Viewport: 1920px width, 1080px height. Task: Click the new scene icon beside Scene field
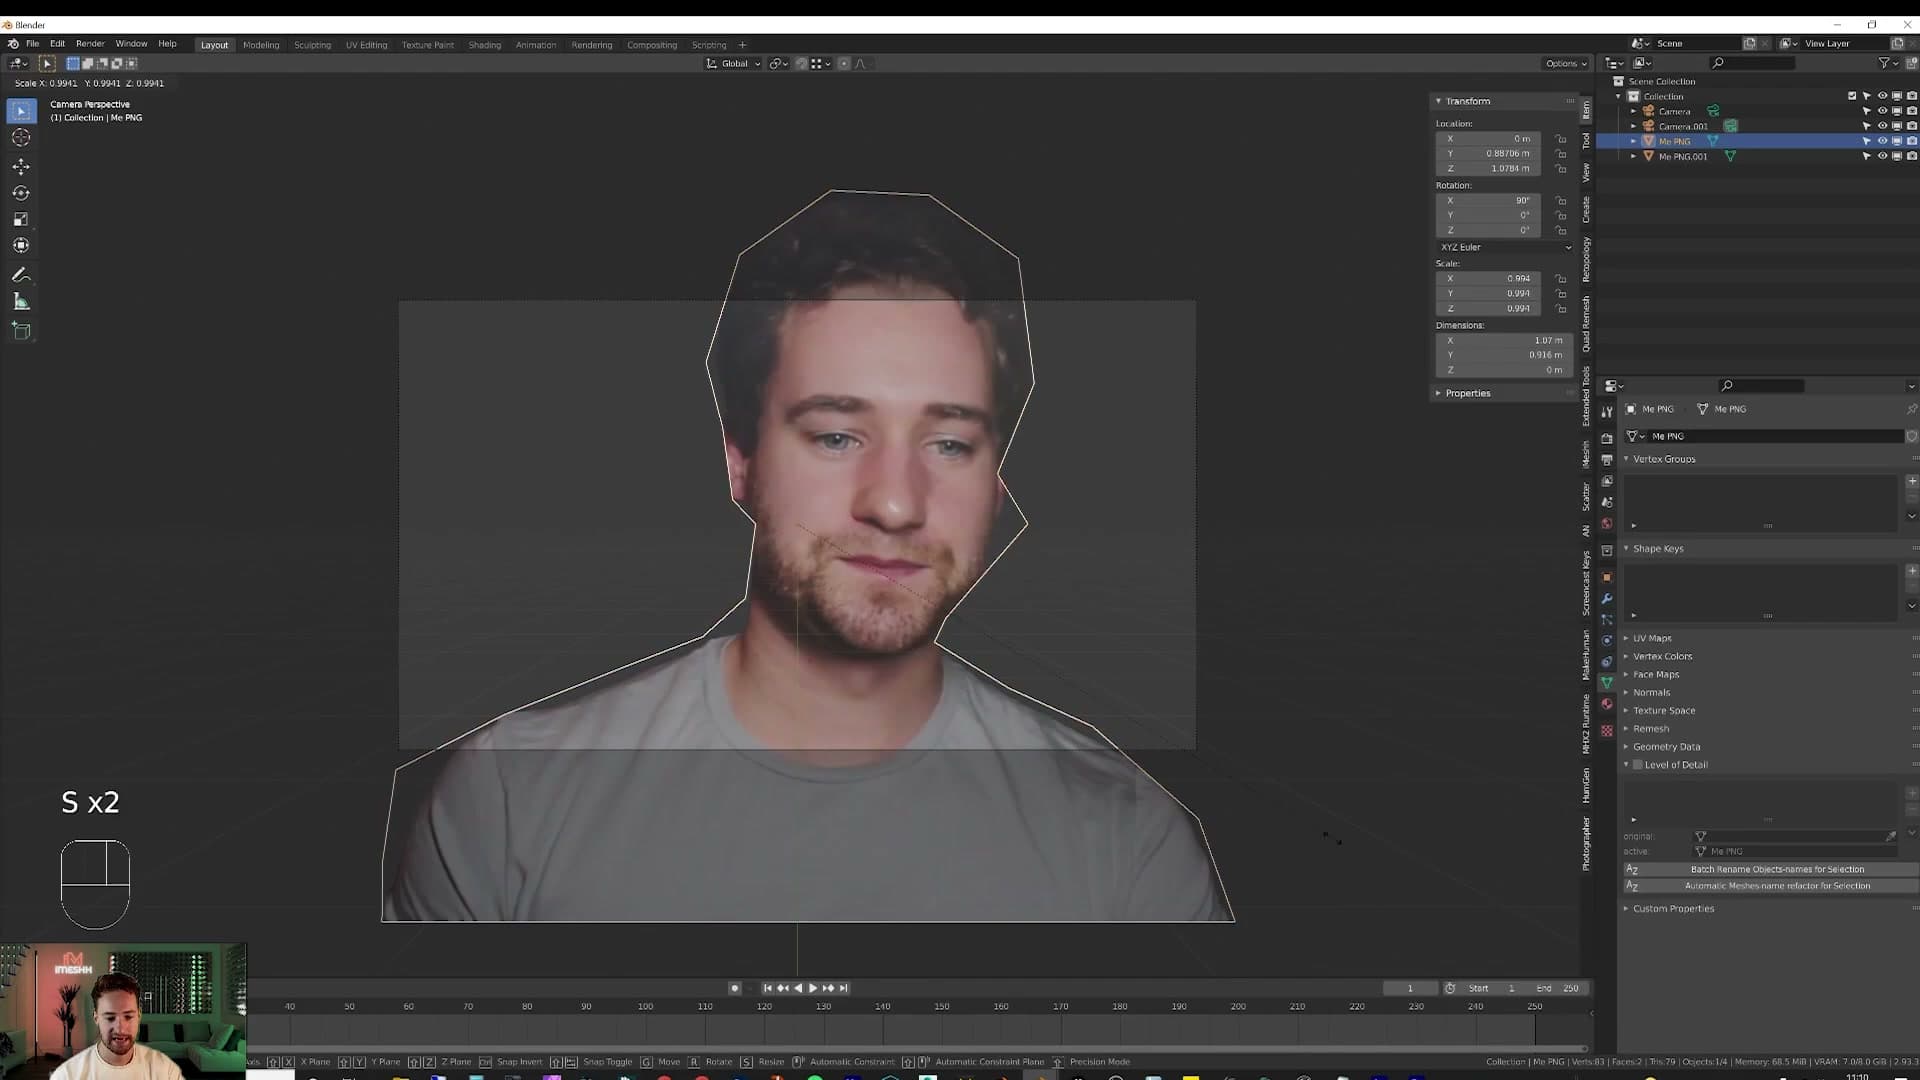1750,44
